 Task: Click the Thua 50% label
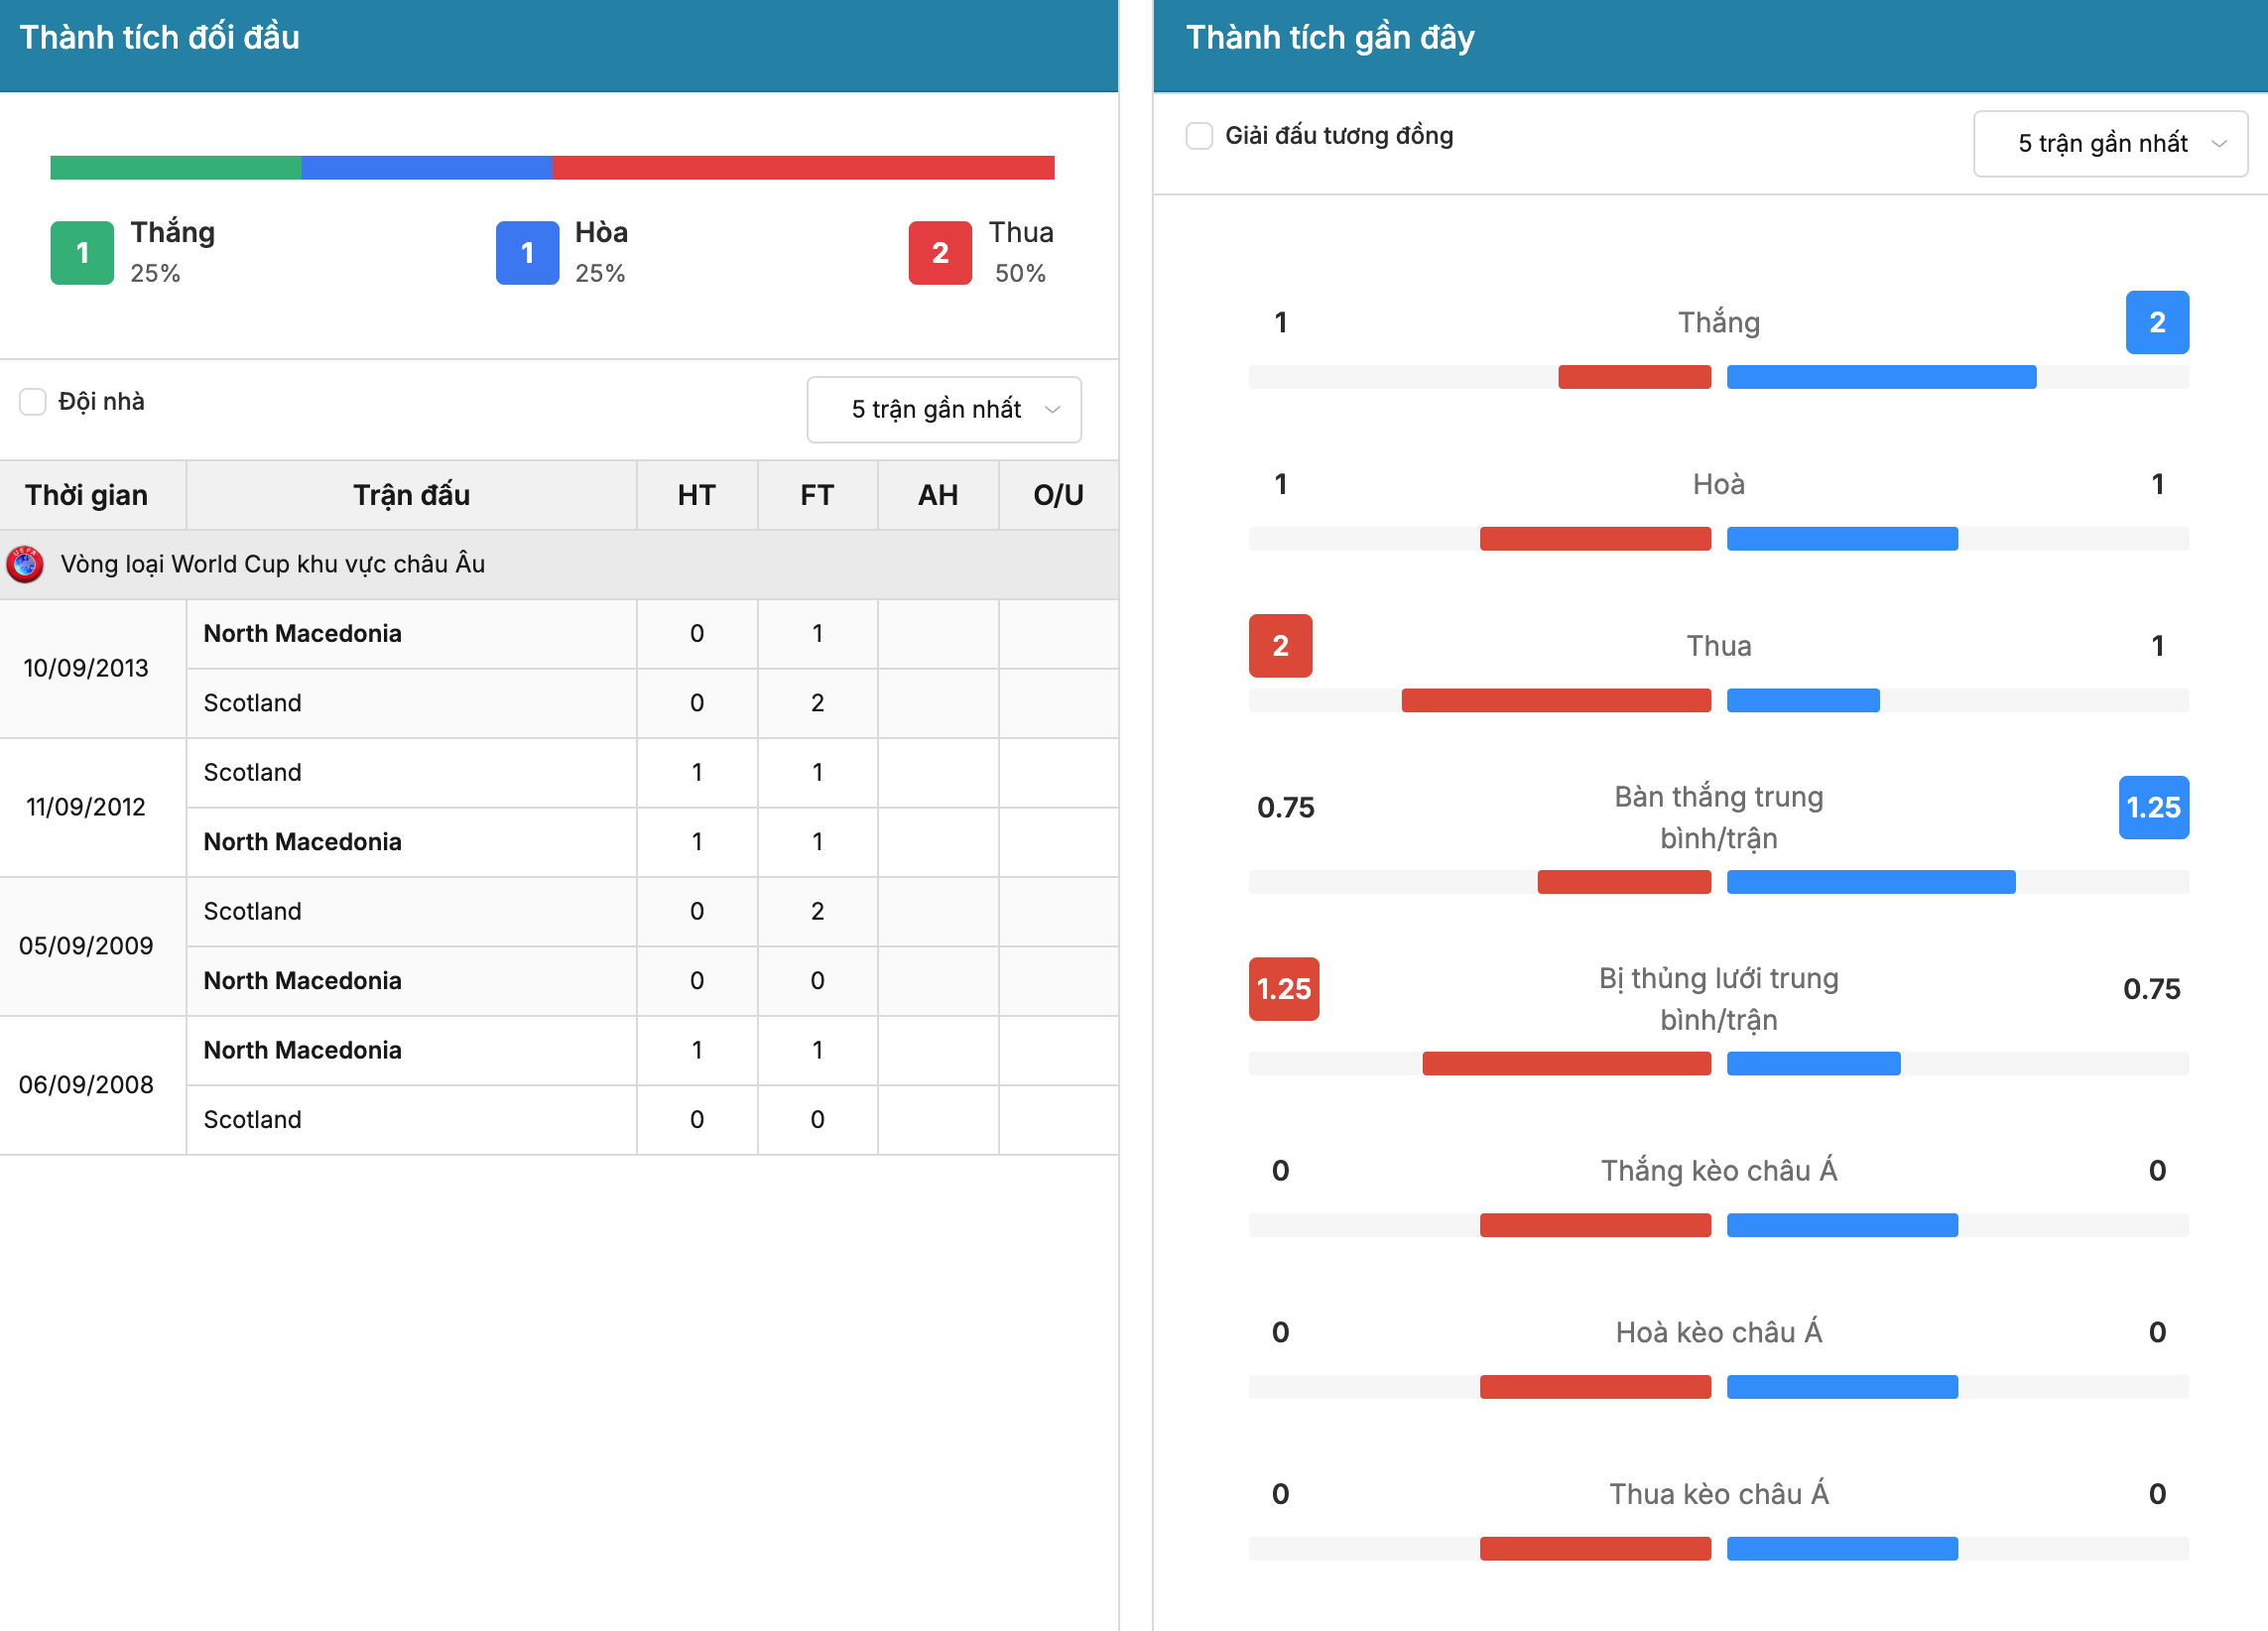click(x=1021, y=252)
